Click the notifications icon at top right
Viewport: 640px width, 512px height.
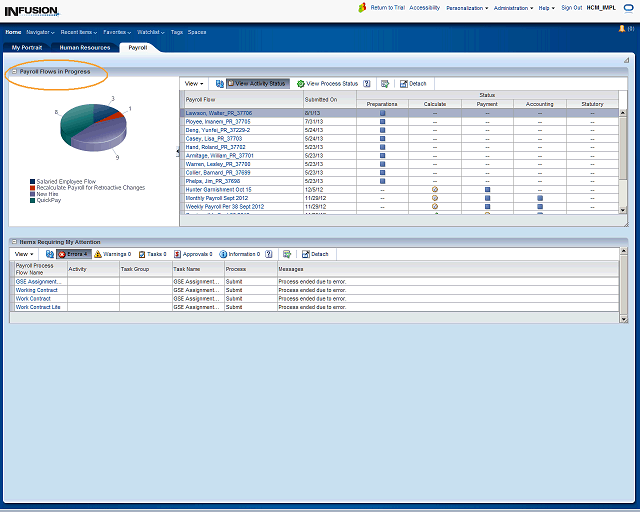pos(621,28)
